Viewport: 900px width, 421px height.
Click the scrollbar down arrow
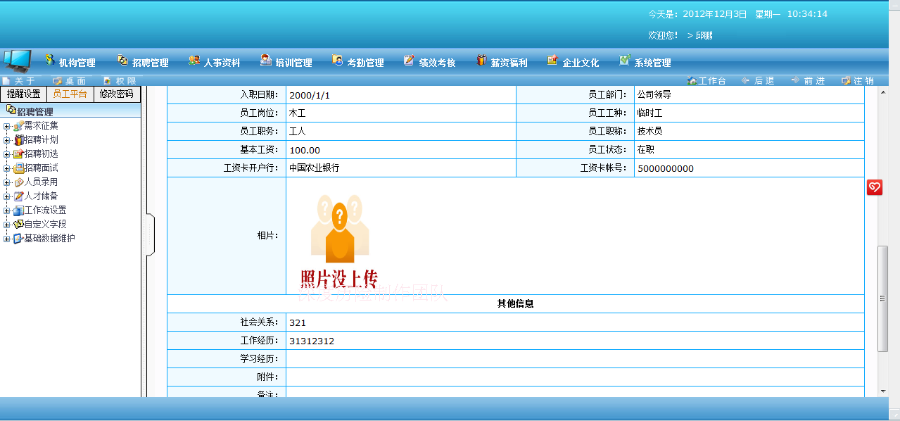coord(883,391)
